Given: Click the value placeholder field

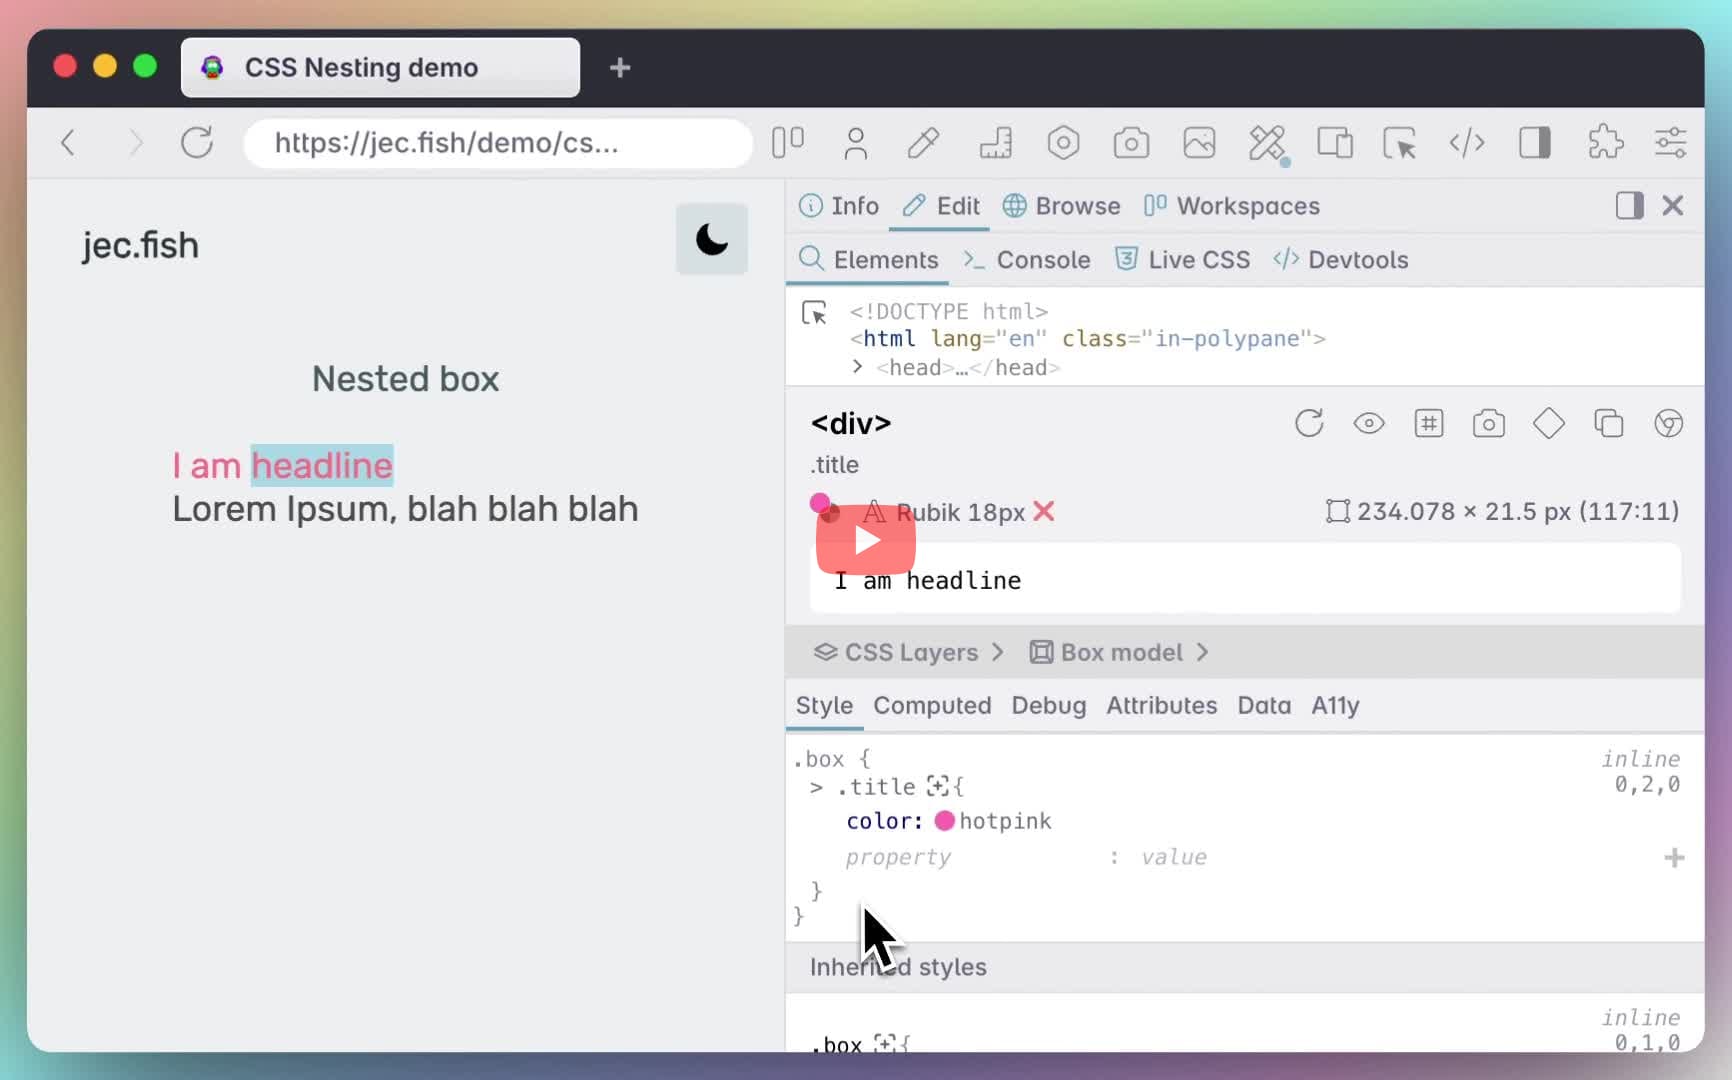Looking at the screenshot, I should pyautogui.click(x=1174, y=857).
